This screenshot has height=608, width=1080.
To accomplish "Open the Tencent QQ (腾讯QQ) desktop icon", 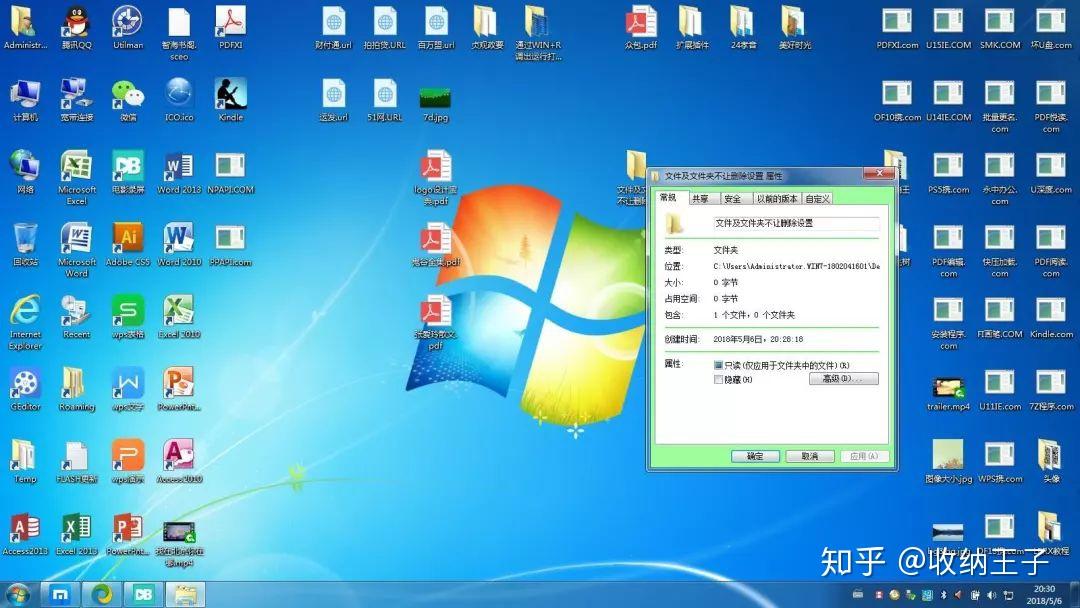I will click(x=76, y=22).
